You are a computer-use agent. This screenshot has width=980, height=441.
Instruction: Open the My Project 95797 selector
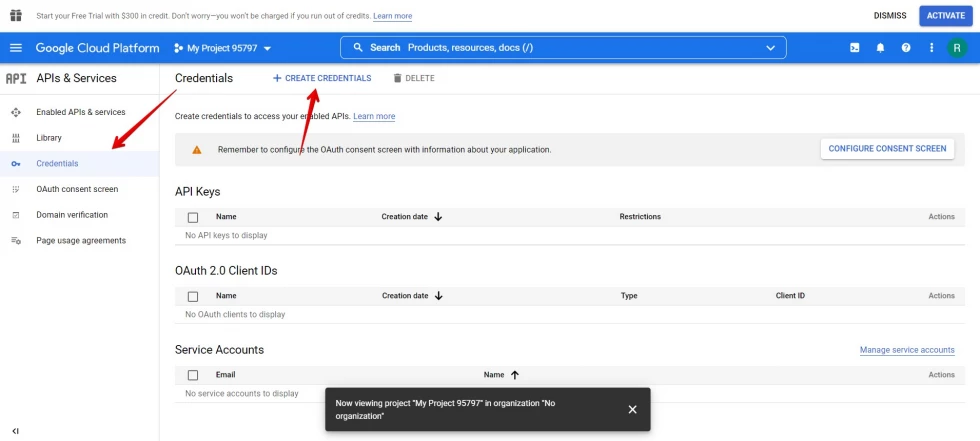[222, 48]
